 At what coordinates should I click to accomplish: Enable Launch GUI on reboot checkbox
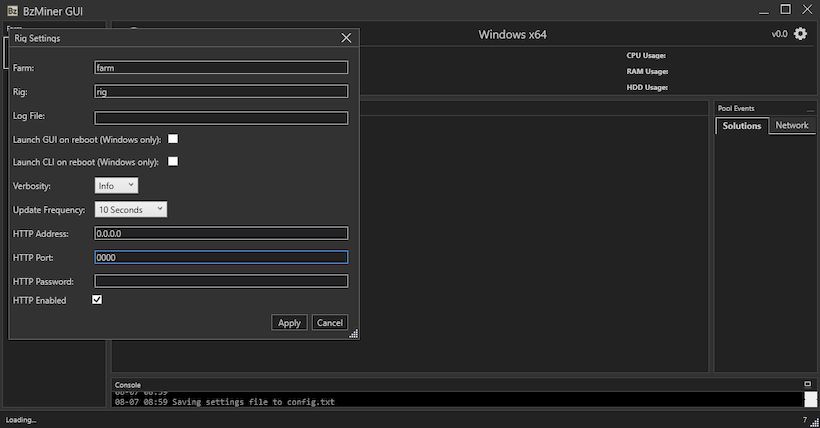coord(173,139)
